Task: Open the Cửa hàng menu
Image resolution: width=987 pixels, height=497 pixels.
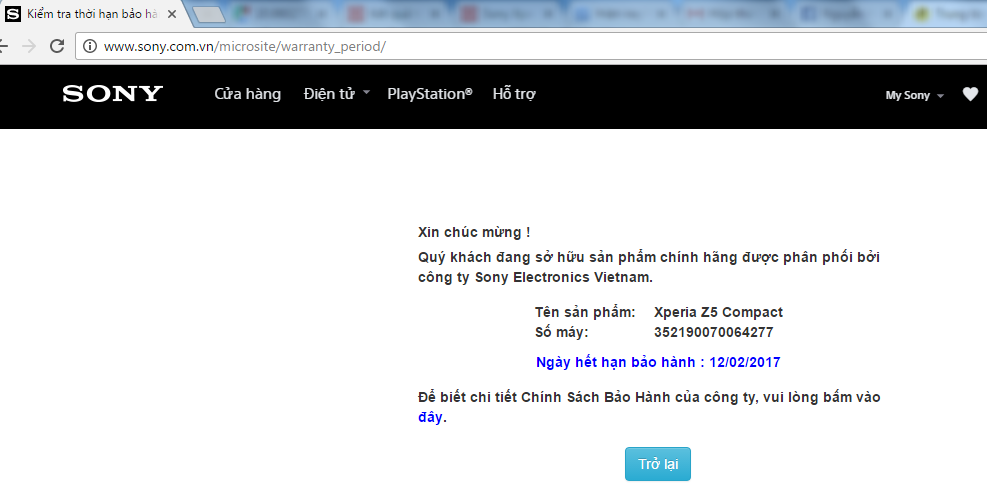Action: pos(247,94)
